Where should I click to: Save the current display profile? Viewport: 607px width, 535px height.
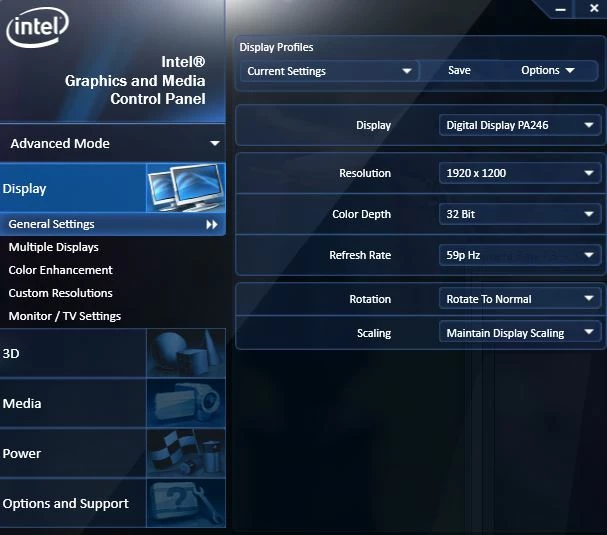[x=459, y=70]
